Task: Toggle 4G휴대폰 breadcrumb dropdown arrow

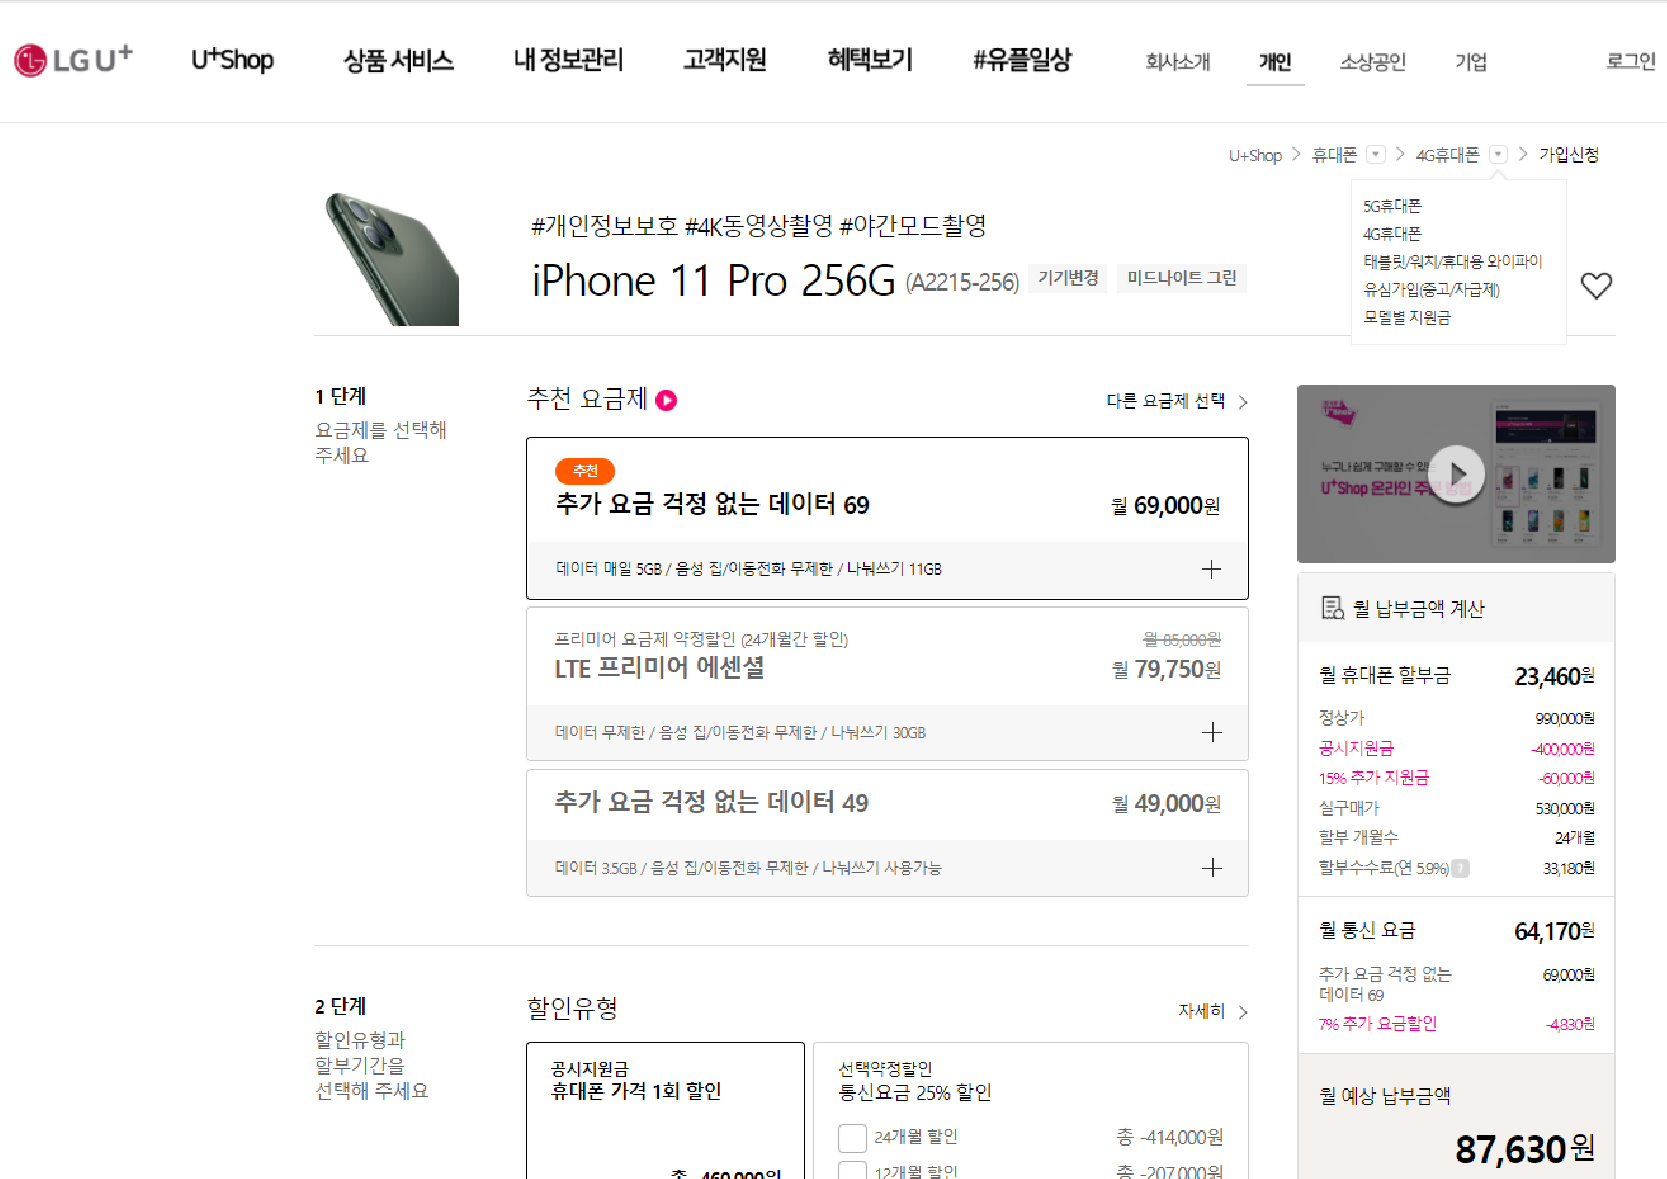Action: pos(1498,154)
